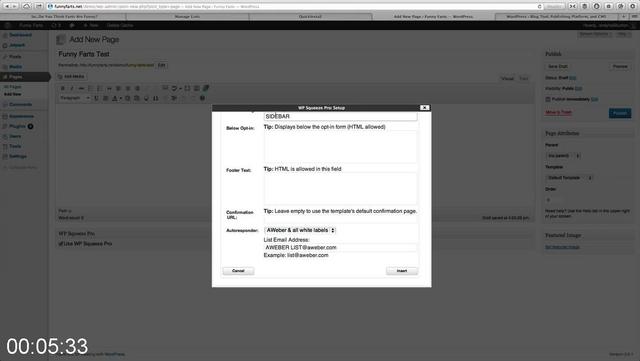Switch to the Text editor tab
The height and width of the screenshot is (361, 640).
tap(524, 78)
